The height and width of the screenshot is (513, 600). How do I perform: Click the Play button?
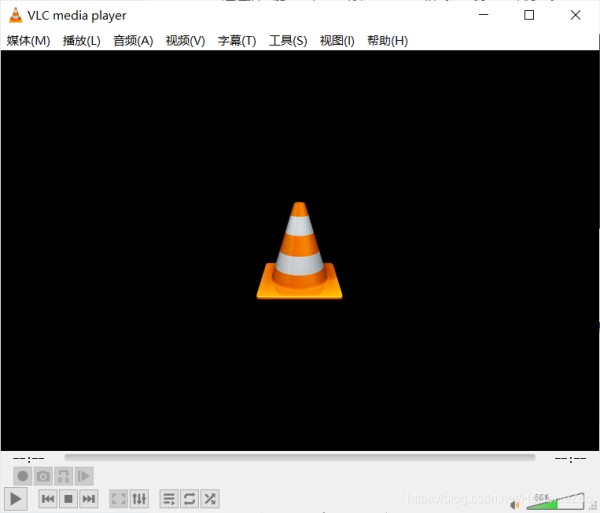pyautogui.click(x=15, y=499)
